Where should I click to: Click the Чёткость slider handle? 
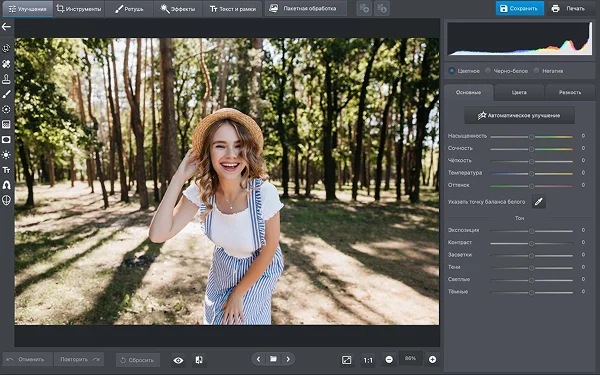click(532, 161)
